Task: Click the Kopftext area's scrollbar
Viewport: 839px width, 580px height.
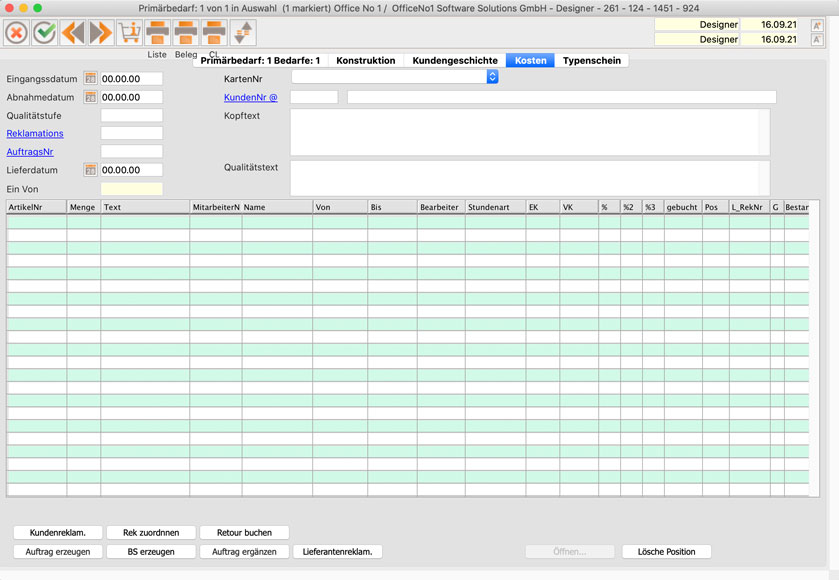Action: pyautogui.click(x=765, y=132)
